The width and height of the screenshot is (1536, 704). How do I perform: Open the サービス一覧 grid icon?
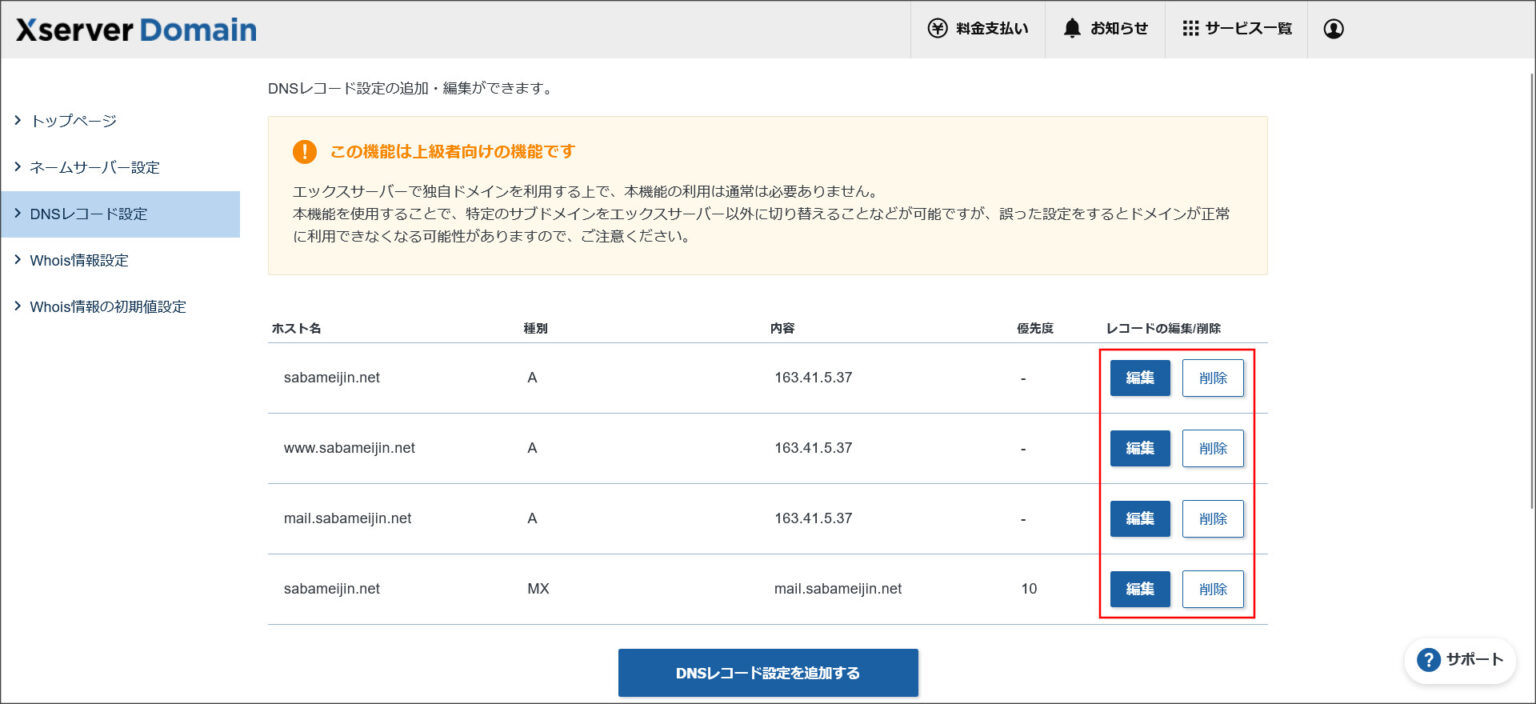(x=1189, y=29)
